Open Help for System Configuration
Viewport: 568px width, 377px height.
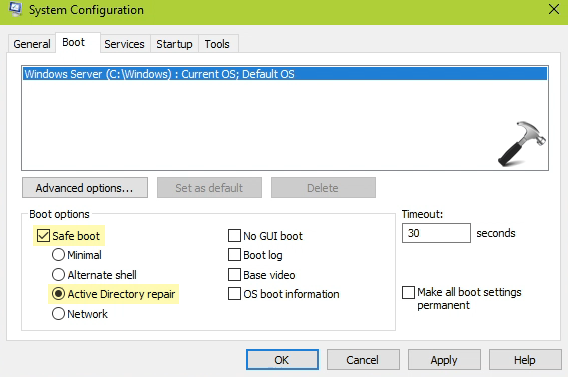pyautogui.click(x=525, y=360)
